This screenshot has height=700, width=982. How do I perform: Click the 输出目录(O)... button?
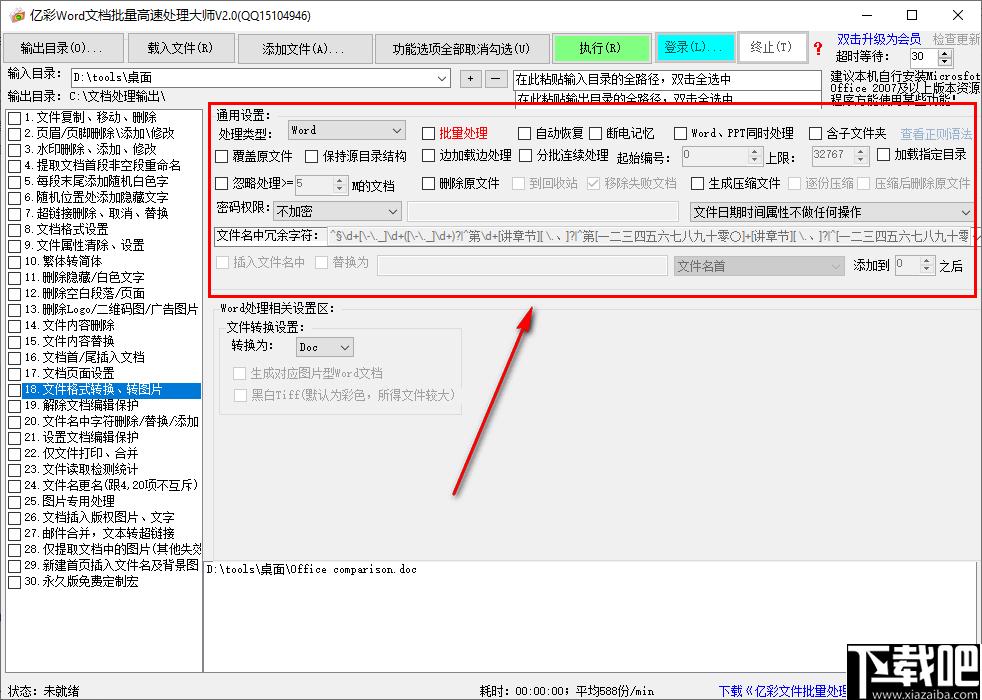[61, 48]
